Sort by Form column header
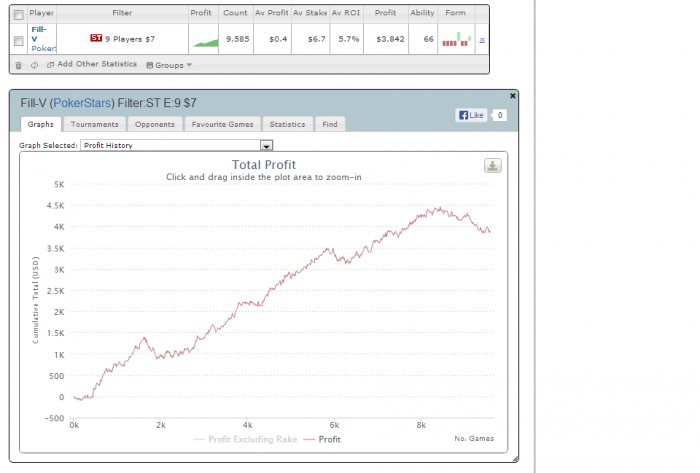 (x=455, y=13)
